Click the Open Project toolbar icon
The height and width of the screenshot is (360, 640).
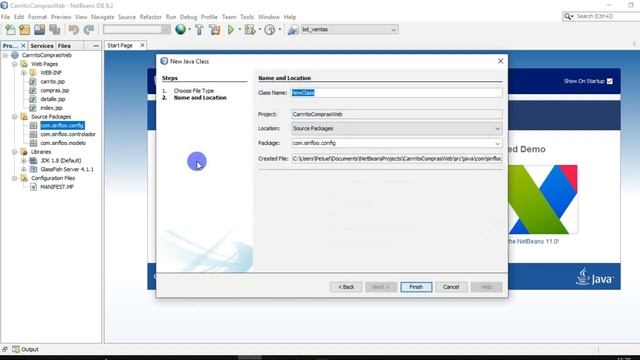pyautogui.click(x=40, y=29)
